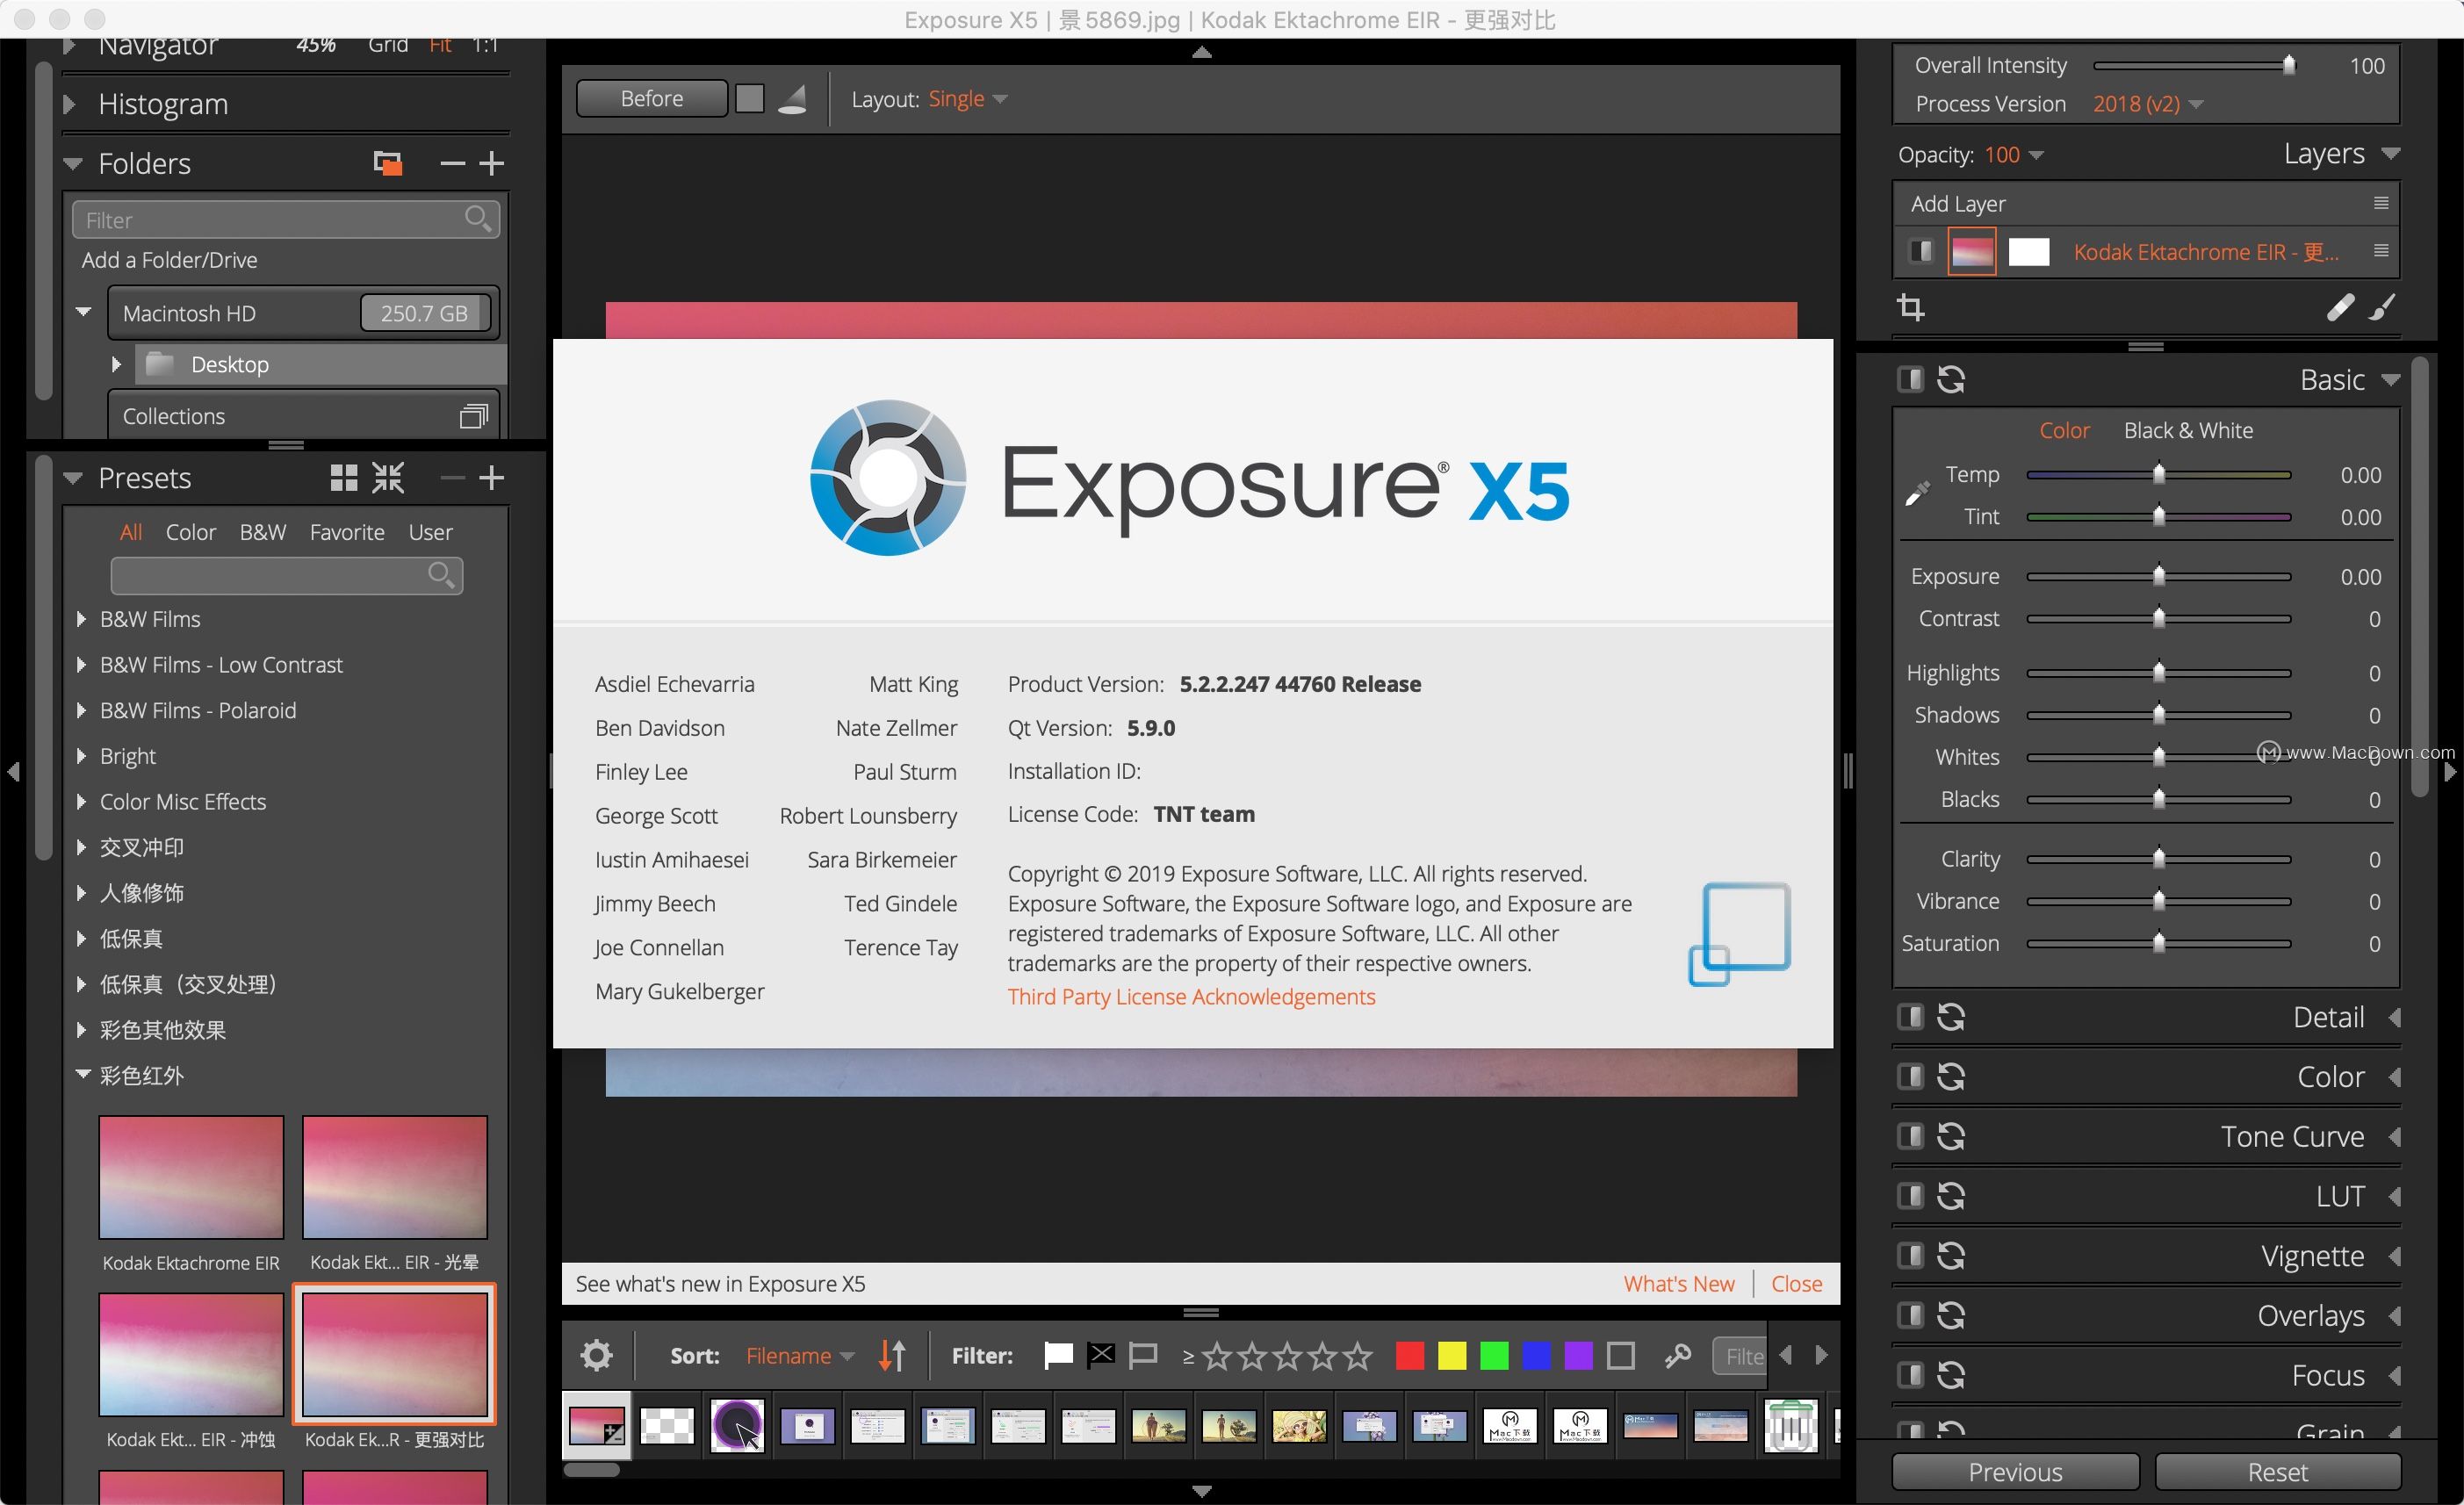Remove folder with minus icon
The height and width of the screenshot is (1505, 2464).
(x=452, y=163)
